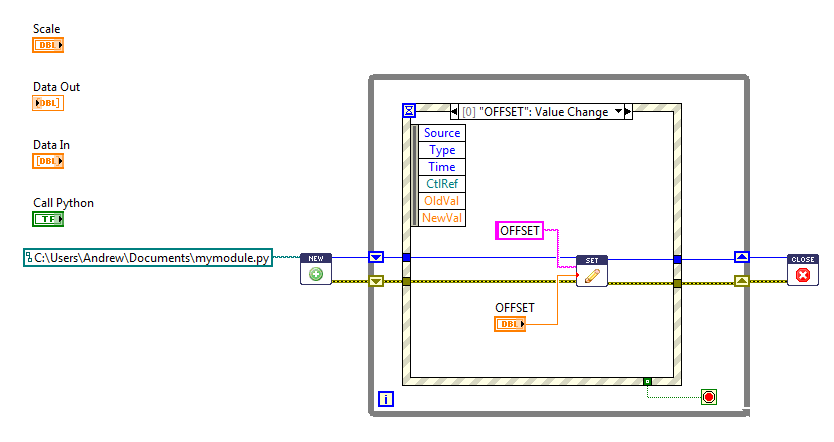
Task: Go to next event case arrow
Action: click(x=629, y=112)
